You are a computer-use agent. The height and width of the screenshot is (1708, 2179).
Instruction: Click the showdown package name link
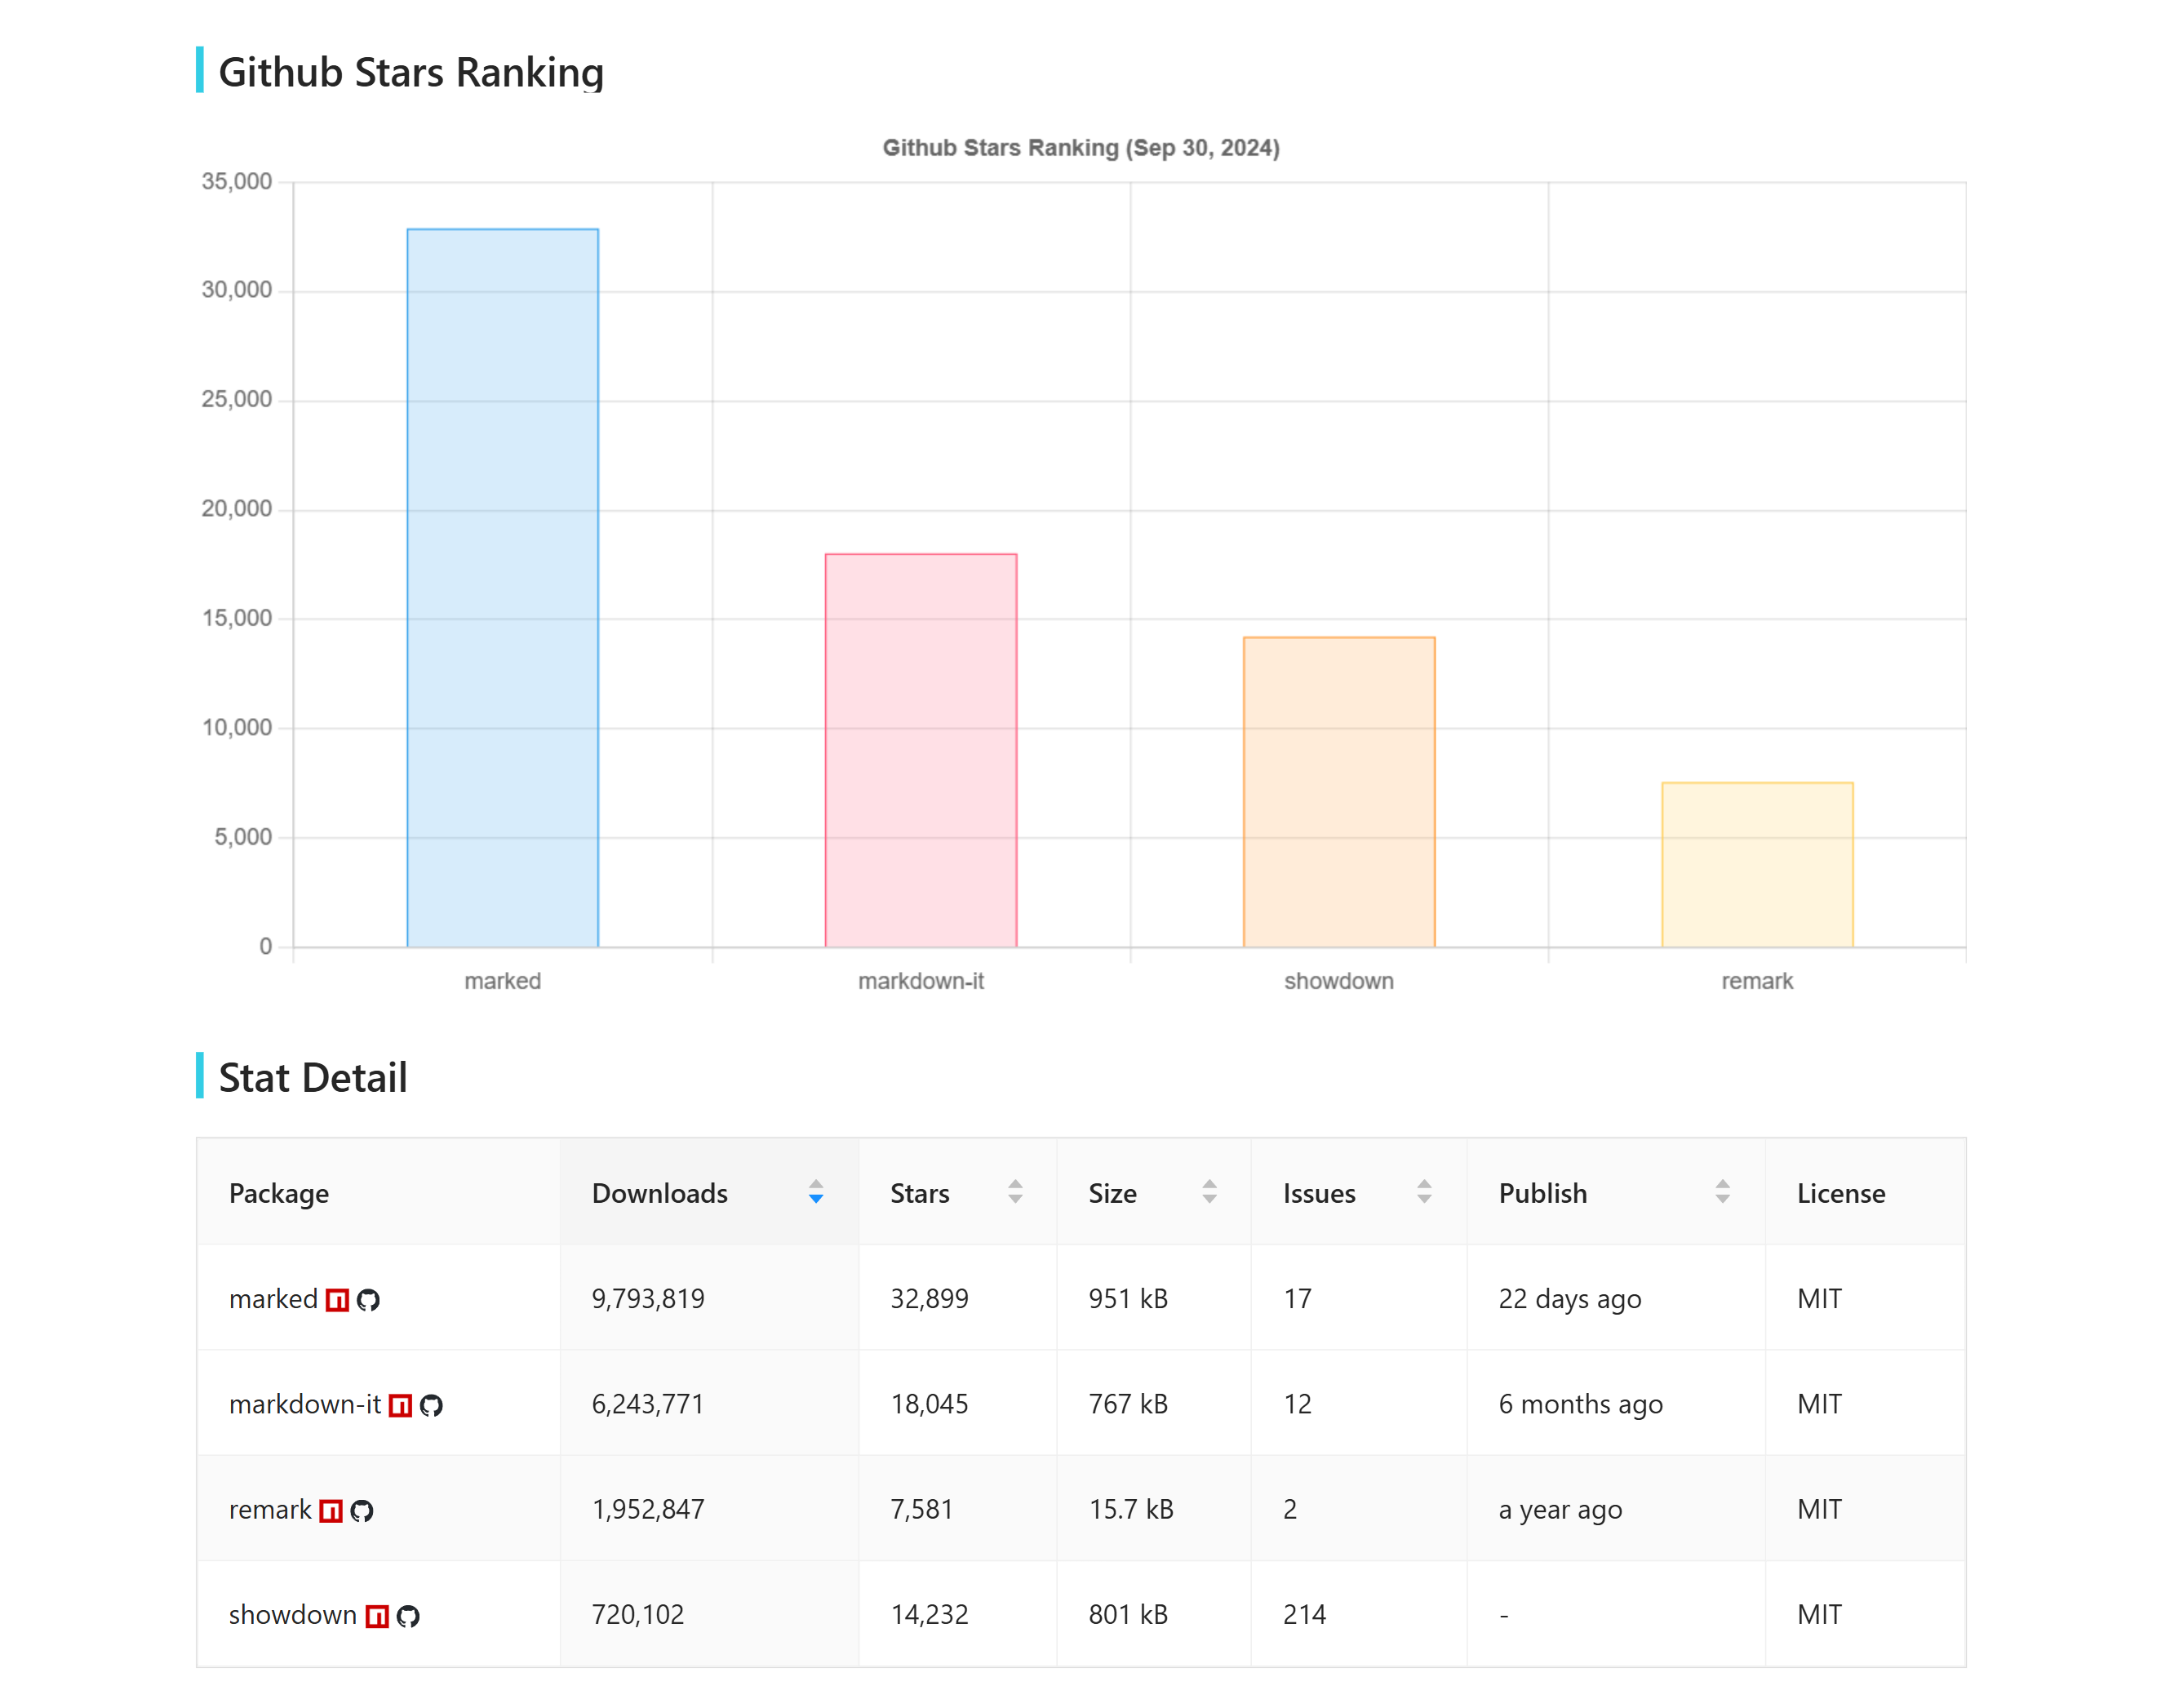tap(293, 1615)
